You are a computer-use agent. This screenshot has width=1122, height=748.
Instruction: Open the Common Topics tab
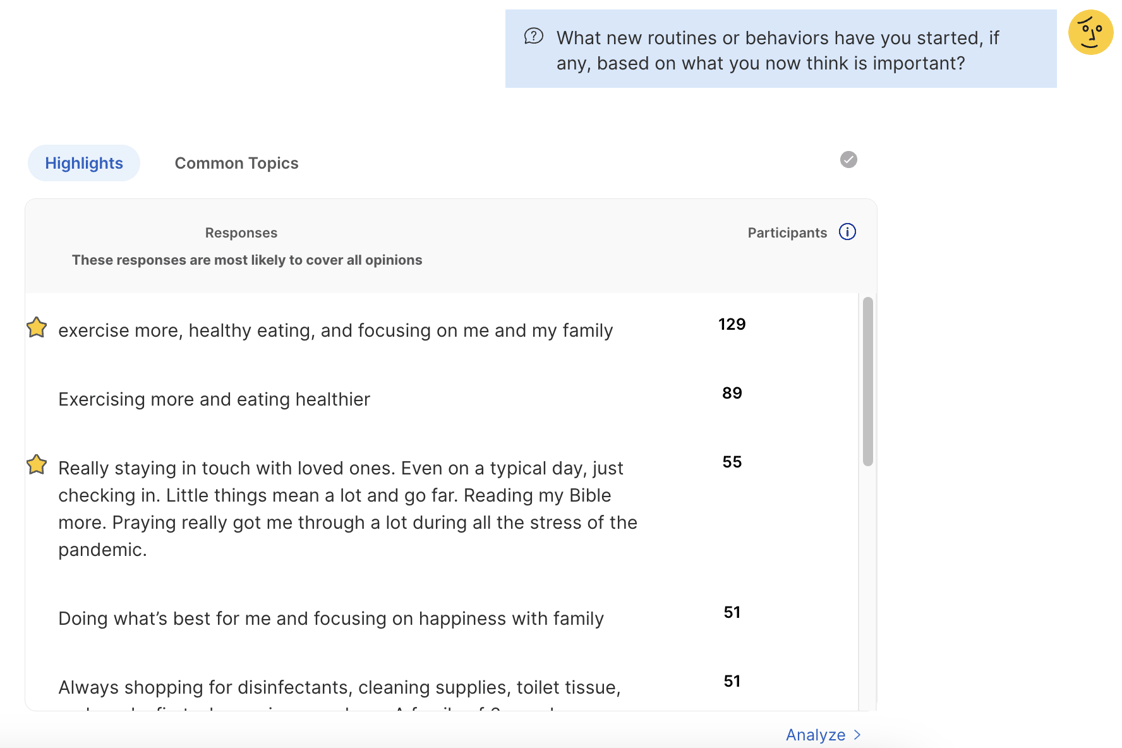[236, 163]
